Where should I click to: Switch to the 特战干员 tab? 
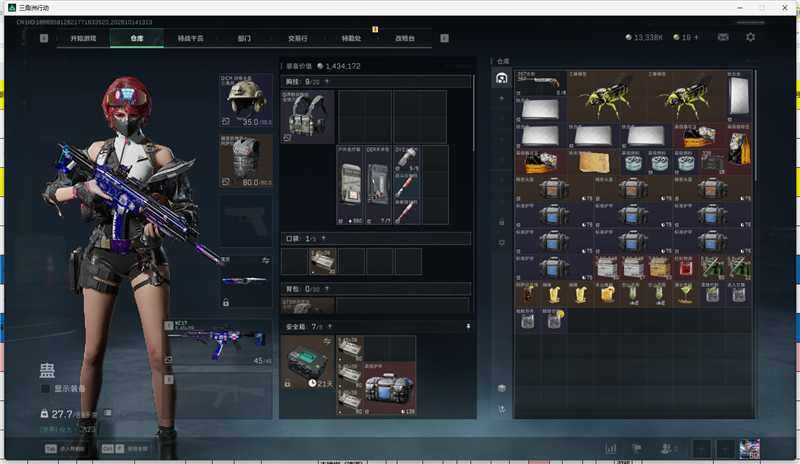coord(190,38)
